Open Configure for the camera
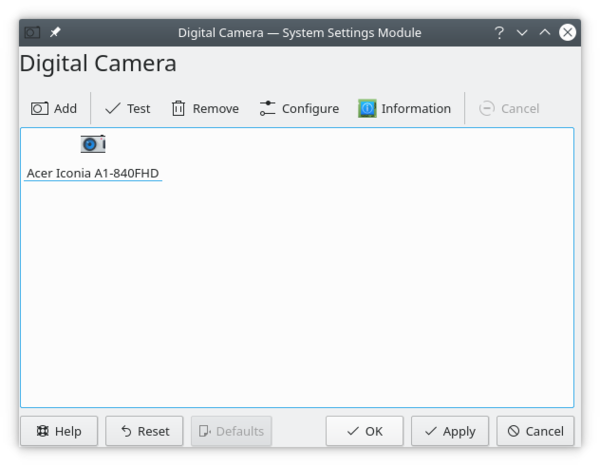This screenshot has width=600, height=466. tap(299, 108)
